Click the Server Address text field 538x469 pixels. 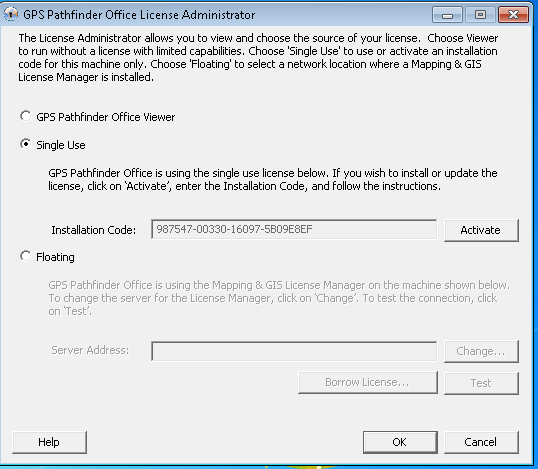click(x=294, y=351)
